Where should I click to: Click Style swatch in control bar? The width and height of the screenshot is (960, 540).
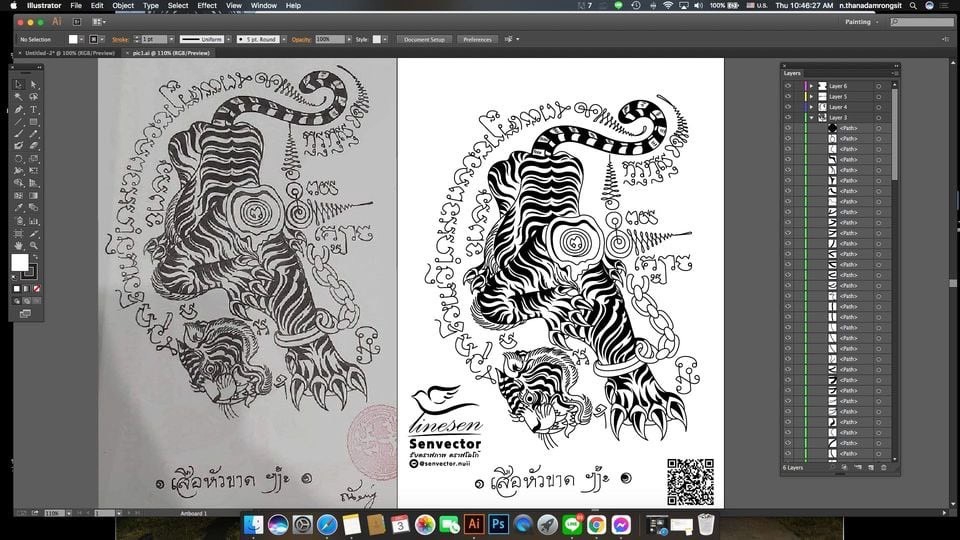(377, 39)
